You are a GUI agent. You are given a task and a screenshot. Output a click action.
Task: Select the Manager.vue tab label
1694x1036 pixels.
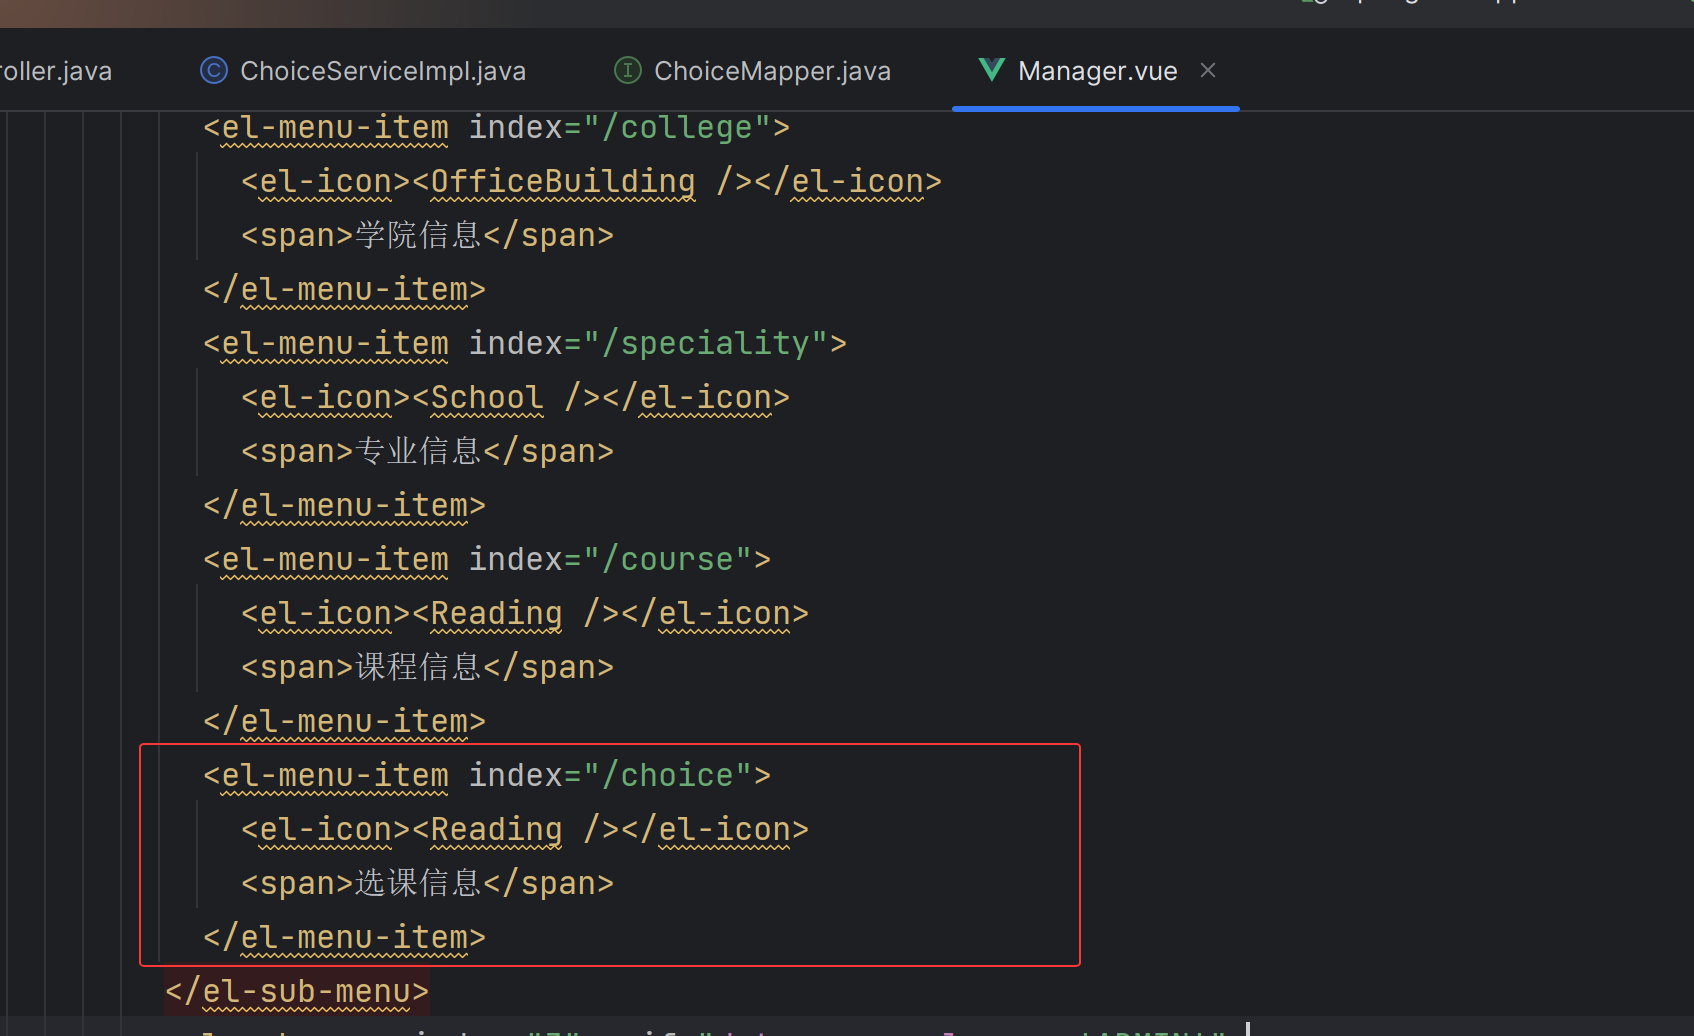pos(1097,71)
